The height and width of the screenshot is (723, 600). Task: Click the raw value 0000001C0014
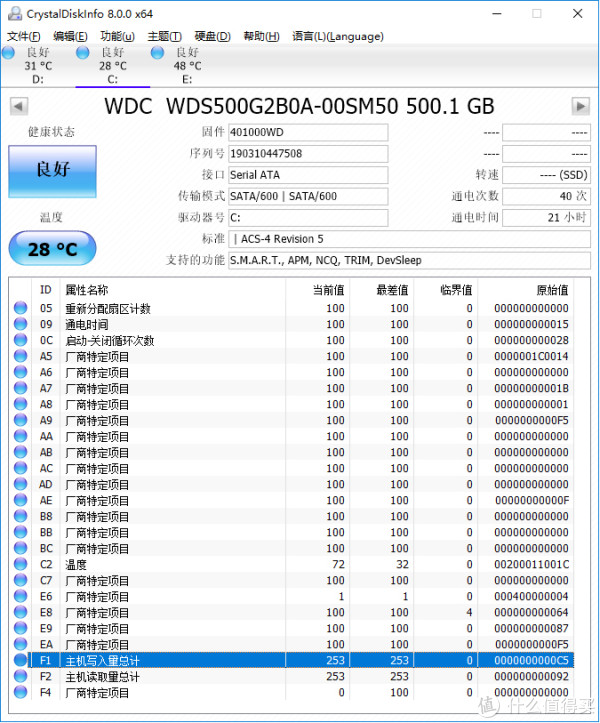point(531,356)
